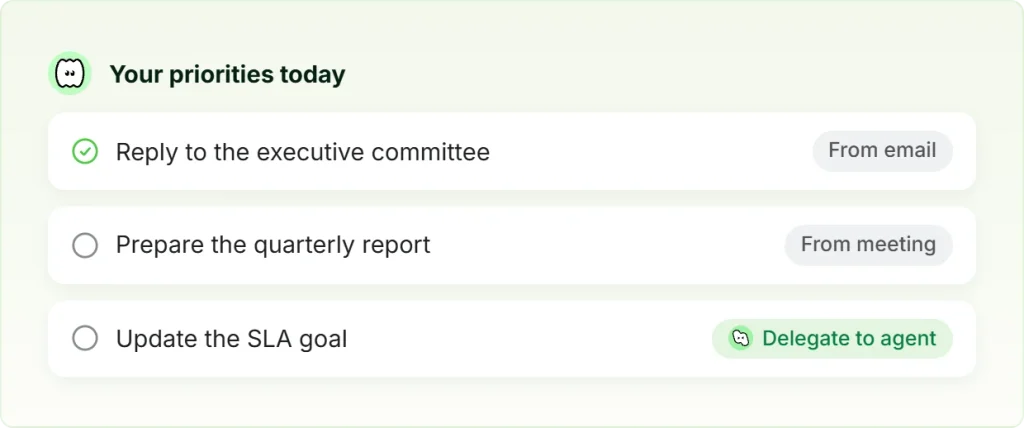The width and height of the screenshot is (1024, 428).
Task: Uncheck the completed Reply to executive committee task
Action: tap(85, 152)
